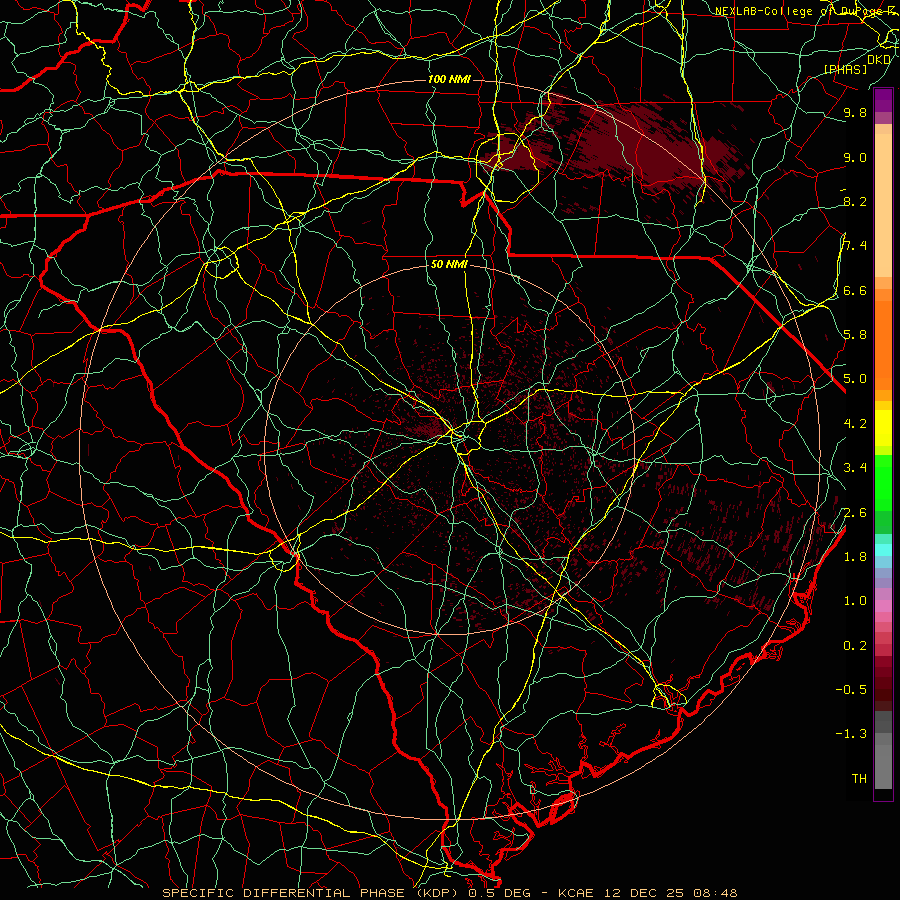Click the 50 NMI range ring label
Viewport: 900px width, 900px height.
[x=449, y=265]
